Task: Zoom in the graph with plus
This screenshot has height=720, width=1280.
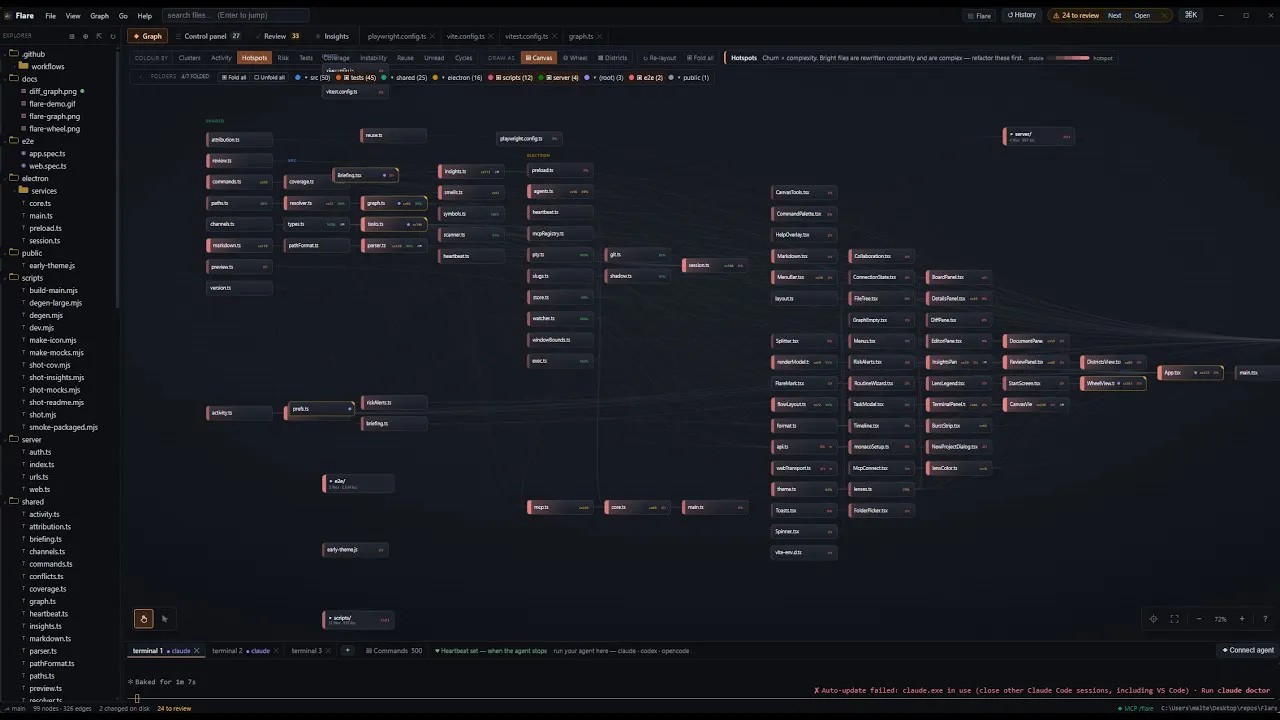Action: pos(1242,619)
